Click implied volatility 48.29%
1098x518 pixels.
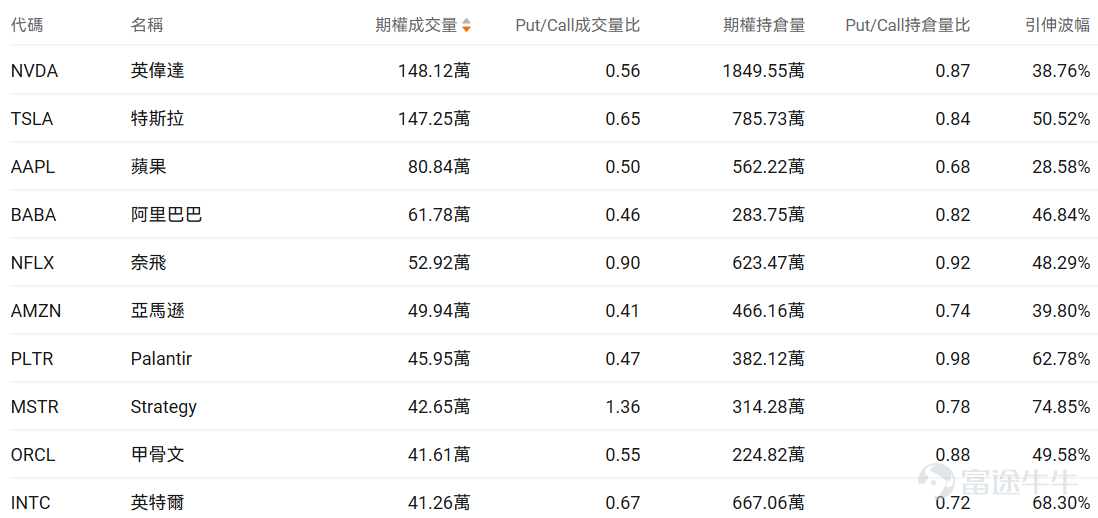tap(1061, 262)
